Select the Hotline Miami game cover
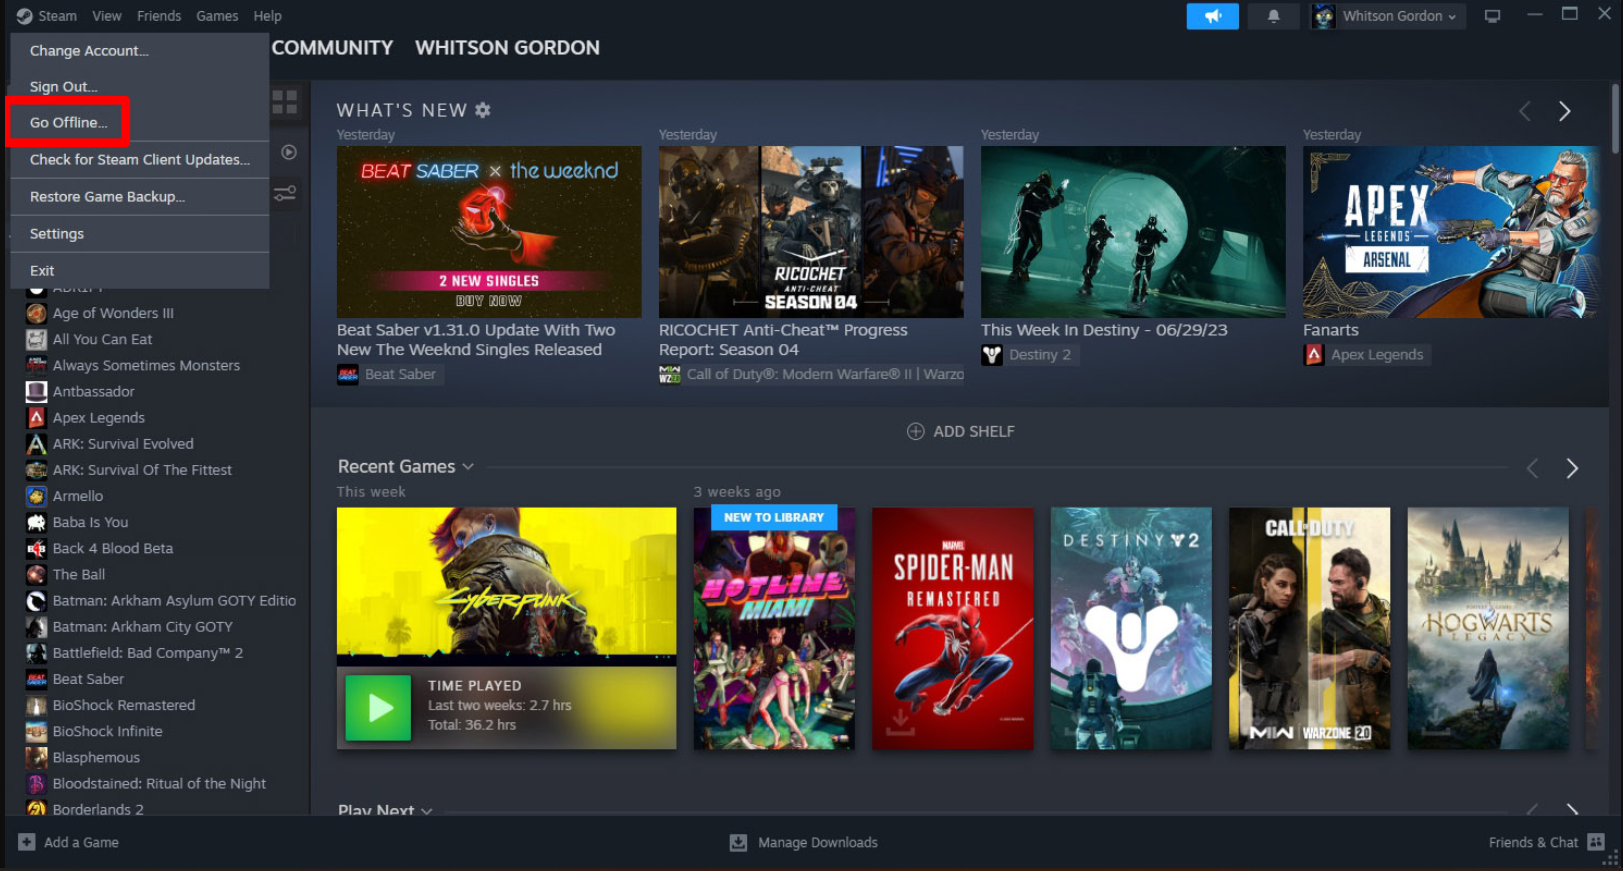This screenshot has height=871, width=1623. [774, 628]
